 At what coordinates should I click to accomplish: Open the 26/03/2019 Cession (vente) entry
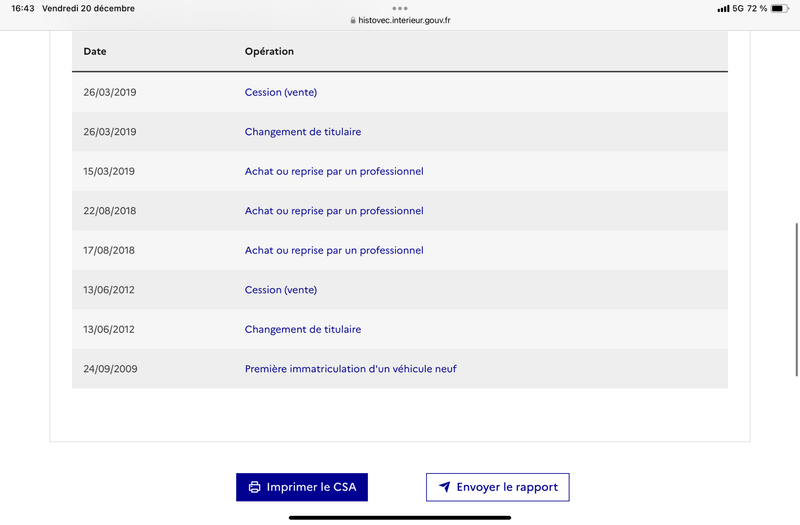pos(281,92)
